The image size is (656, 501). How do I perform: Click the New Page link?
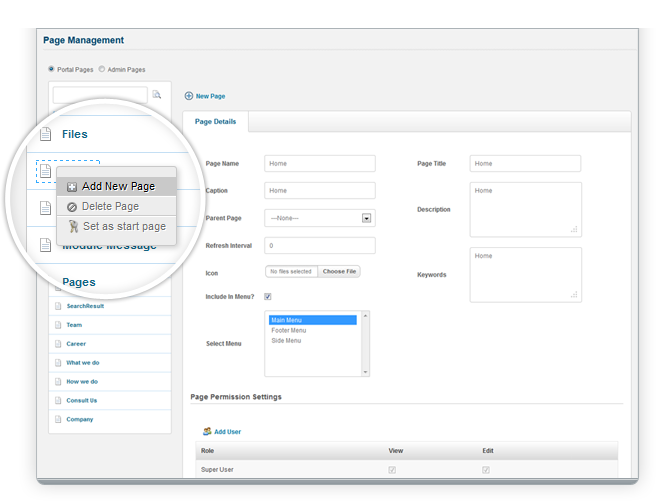[x=210, y=96]
